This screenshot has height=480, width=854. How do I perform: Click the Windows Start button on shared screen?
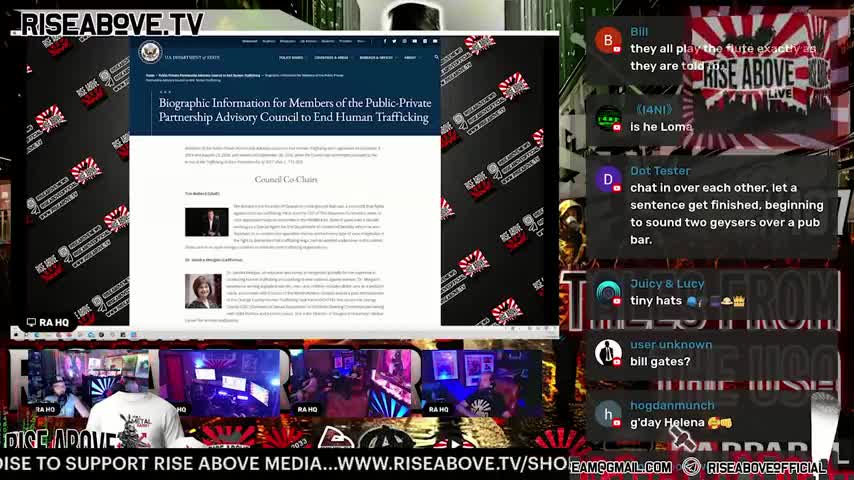point(16,334)
